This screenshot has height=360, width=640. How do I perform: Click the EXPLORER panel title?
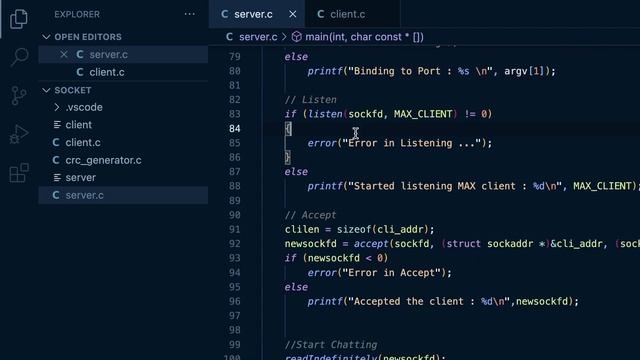pos(77,14)
